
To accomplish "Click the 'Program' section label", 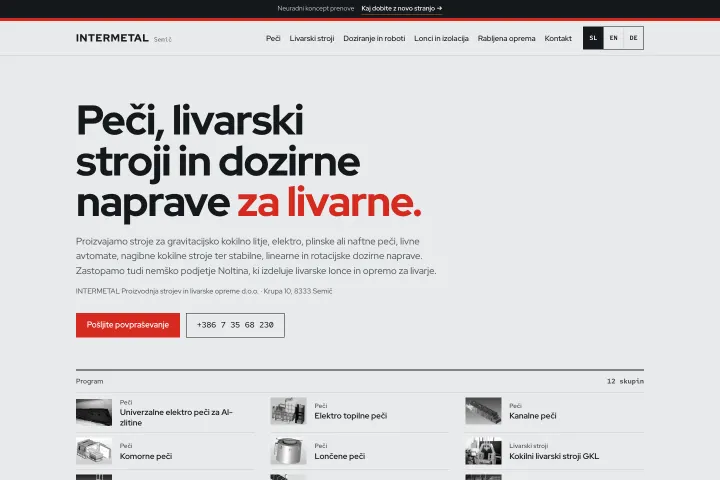I will pyautogui.click(x=90, y=381).
